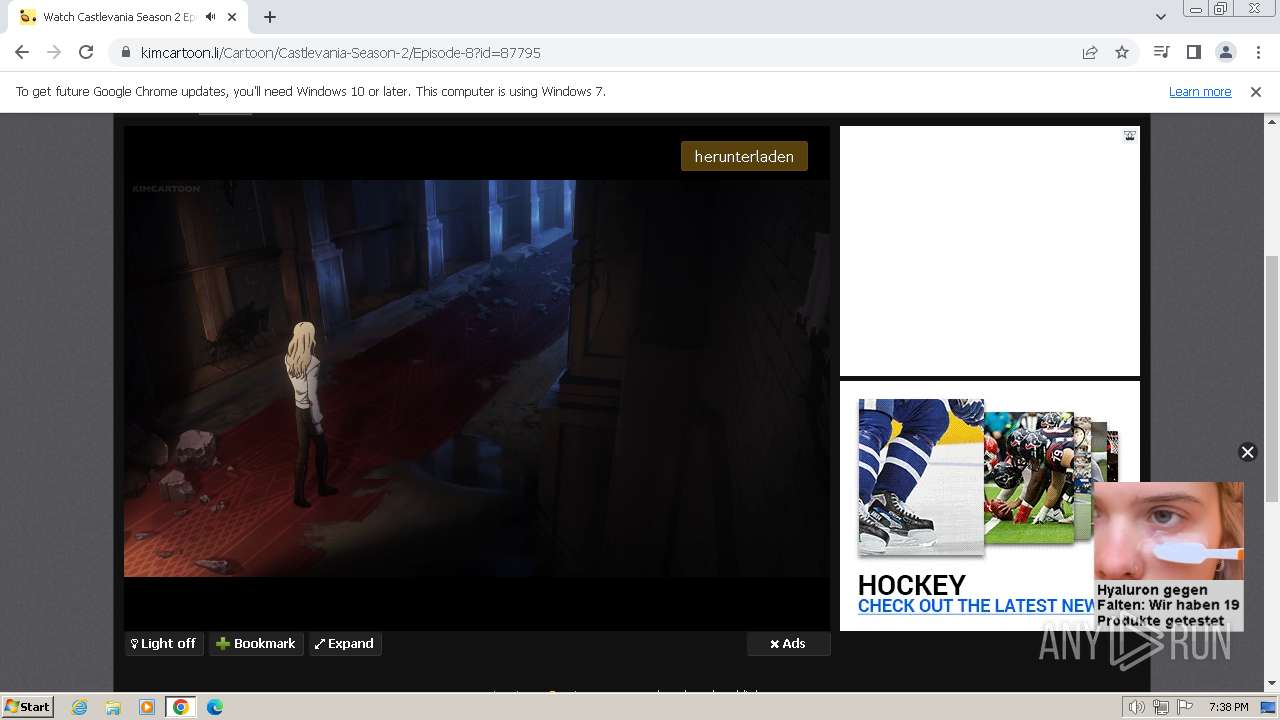This screenshot has width=1280, height=720.
Task: Open the tab search dropdown arrow
Action: click(x=1160, y=17)
